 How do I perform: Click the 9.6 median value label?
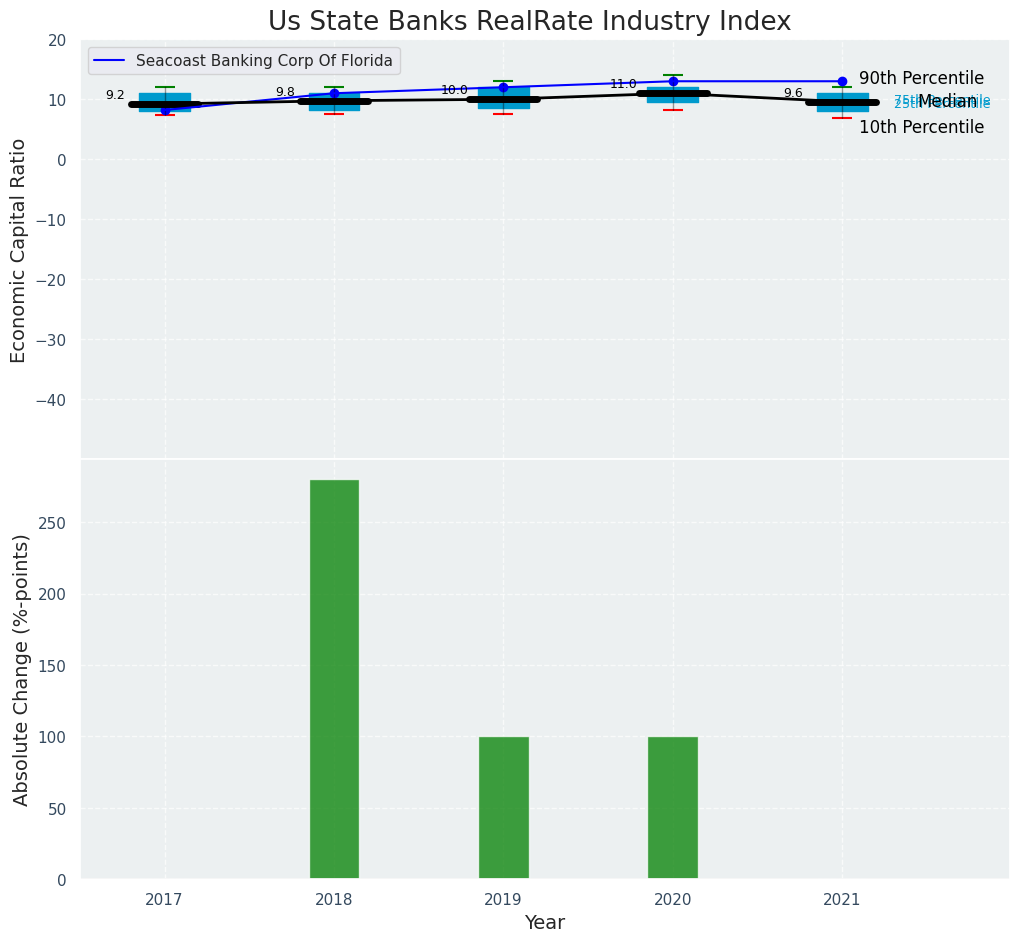793,93
